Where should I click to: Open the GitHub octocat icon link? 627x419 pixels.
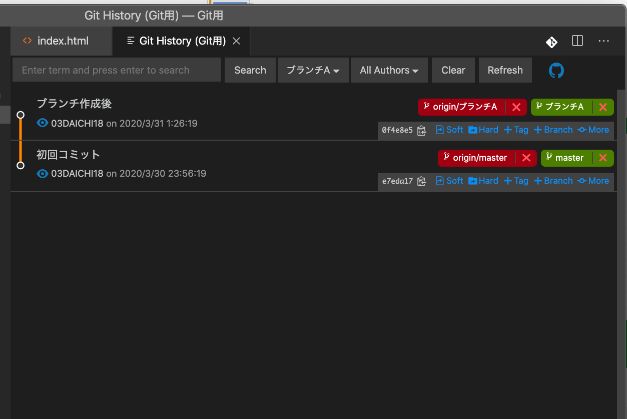click(x=556, y=71)
